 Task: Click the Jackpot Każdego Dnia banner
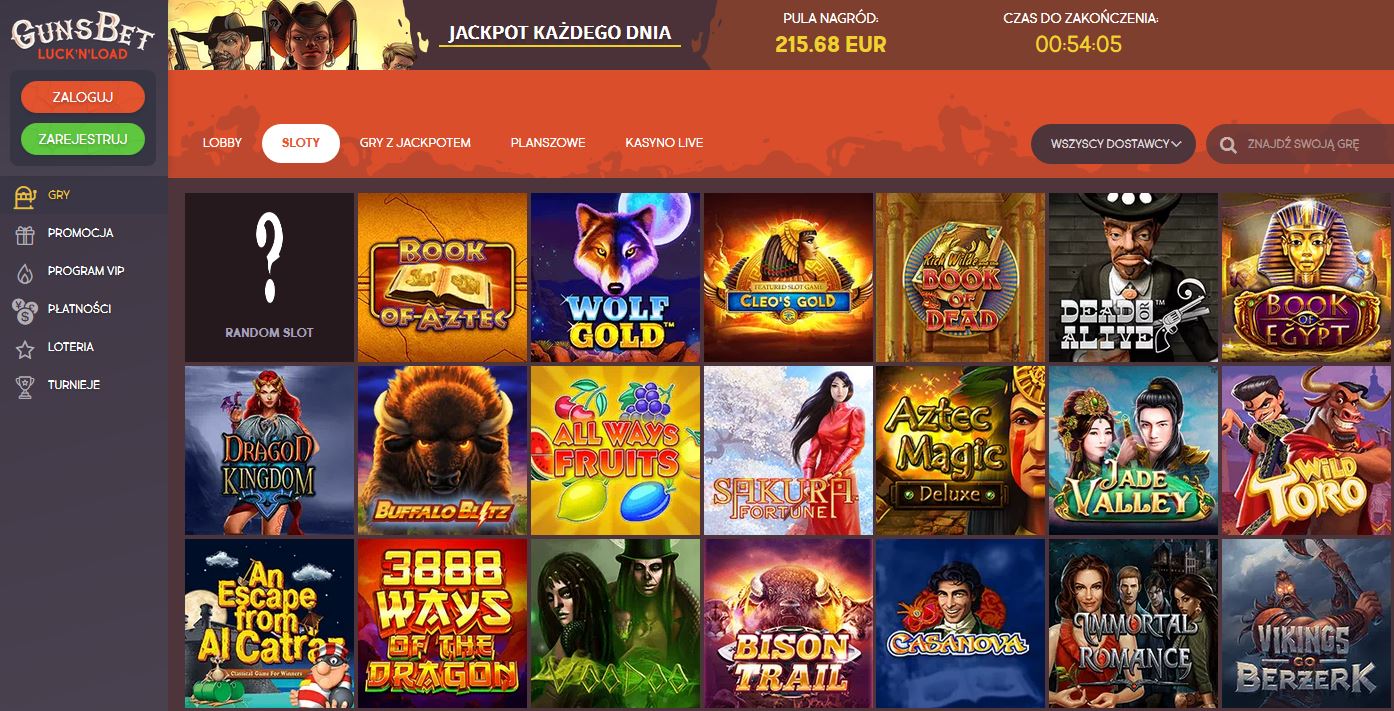tap(560, 32)
